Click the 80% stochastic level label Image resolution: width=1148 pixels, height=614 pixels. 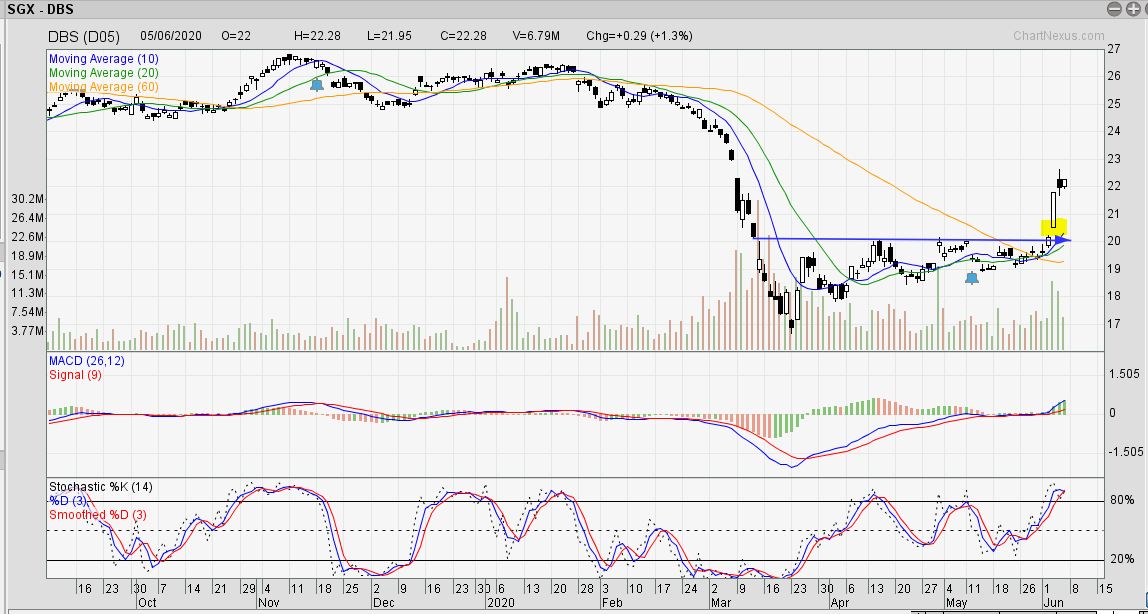click(1122, 501)
